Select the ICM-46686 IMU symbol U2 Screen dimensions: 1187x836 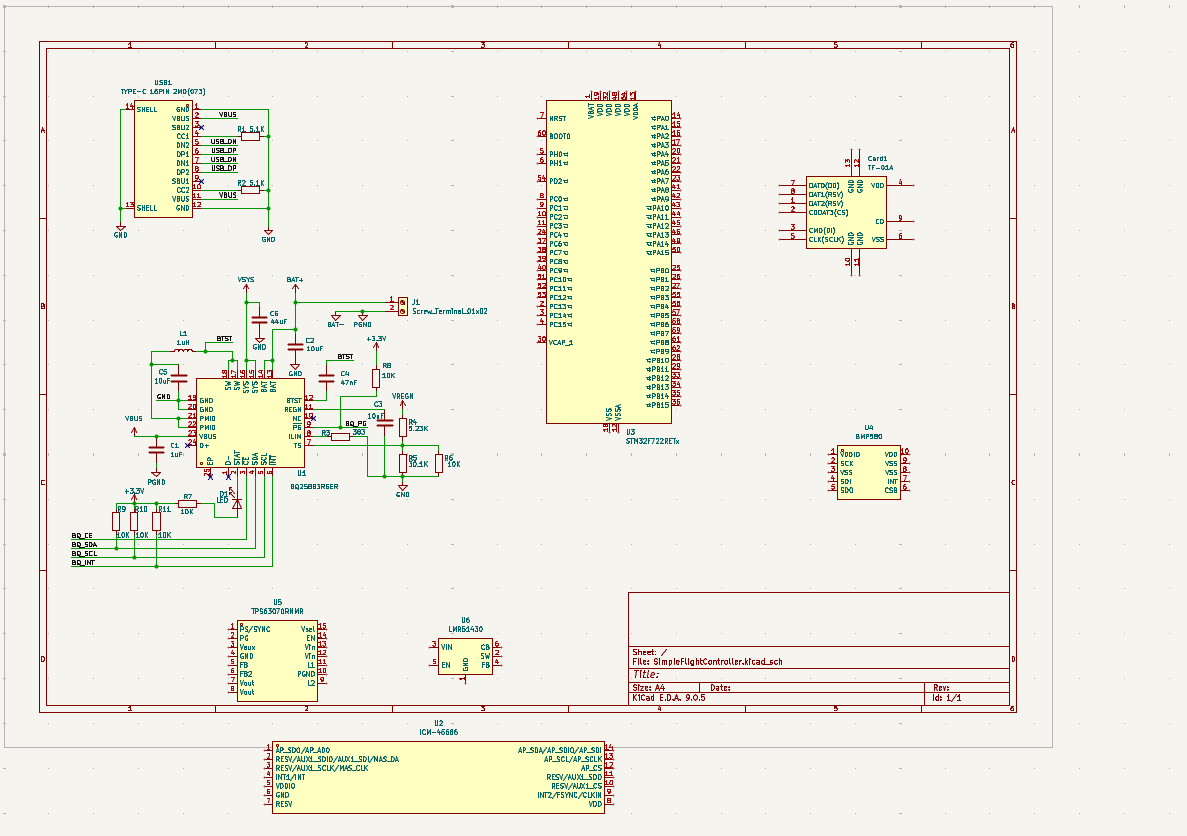(438, 776)
